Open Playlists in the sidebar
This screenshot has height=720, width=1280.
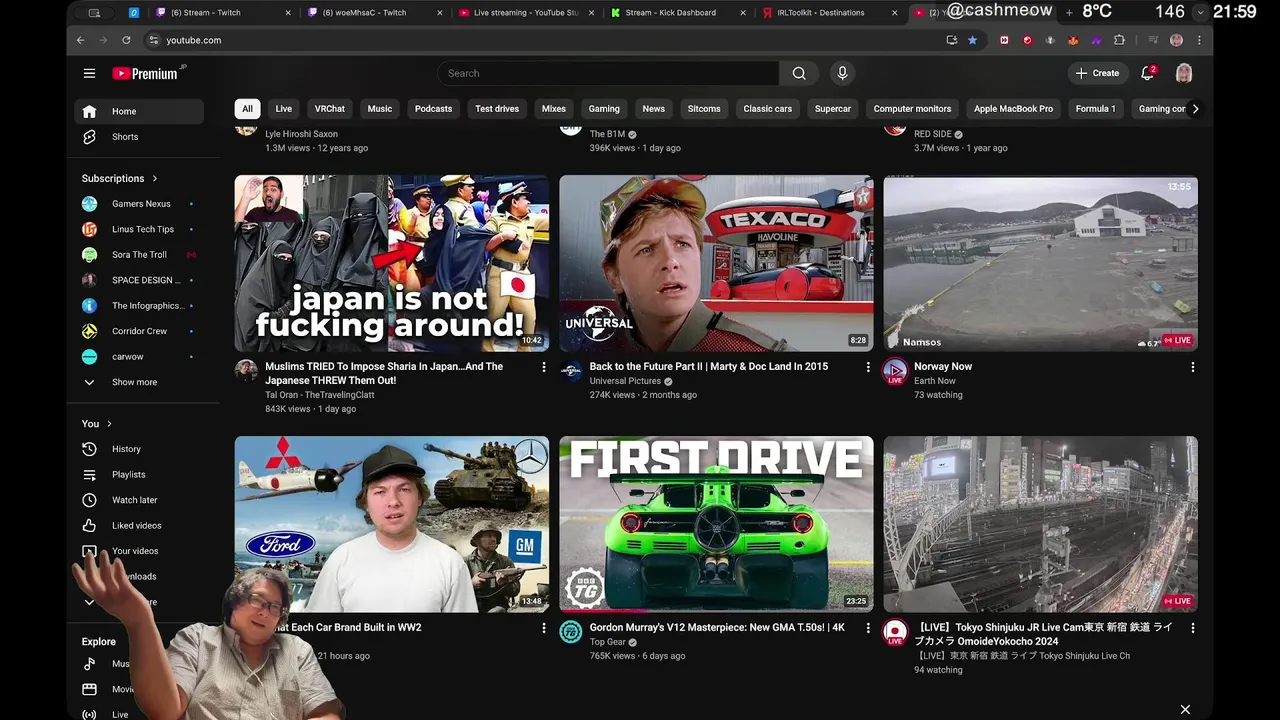click(139, 474)
